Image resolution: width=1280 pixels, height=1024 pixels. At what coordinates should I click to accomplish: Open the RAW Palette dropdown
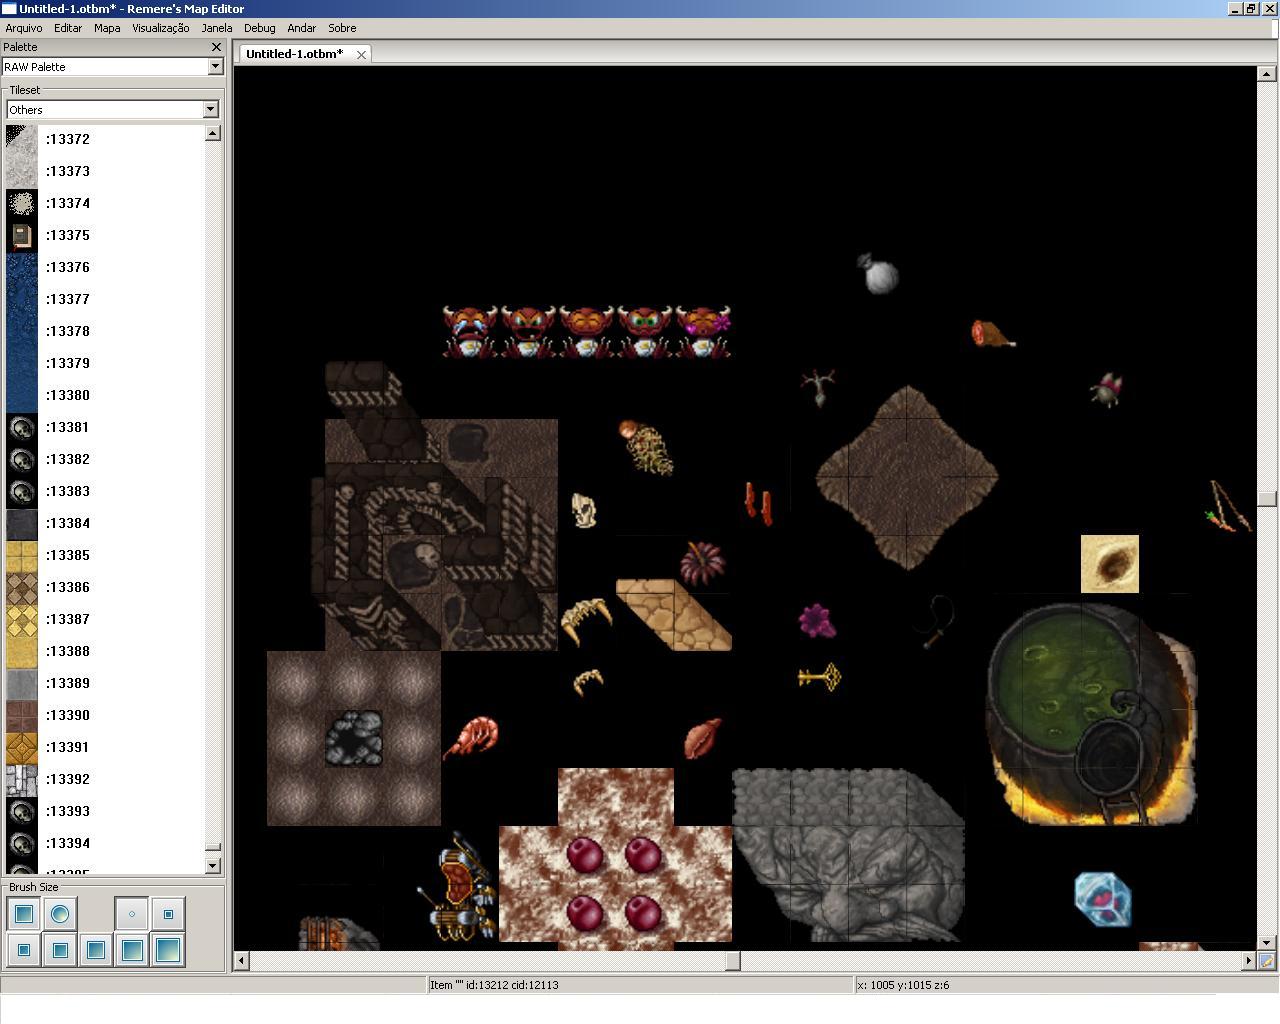215,66
